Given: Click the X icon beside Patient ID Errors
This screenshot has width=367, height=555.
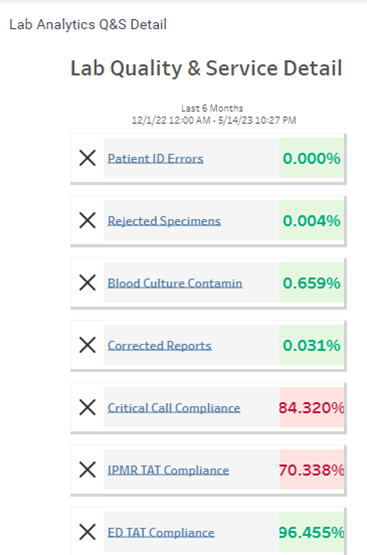Looking at the screenshot, I should click(x=87, y=158).
